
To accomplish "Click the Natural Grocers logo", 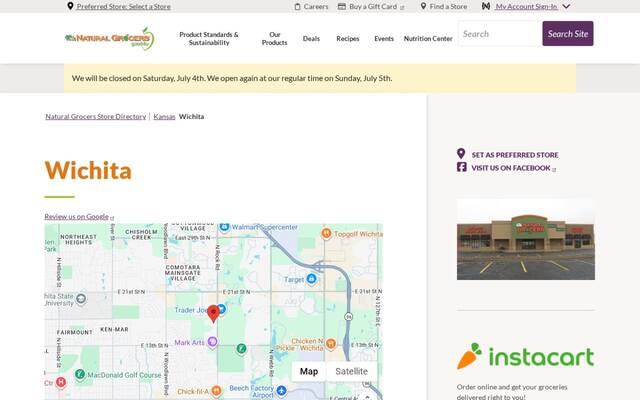I will [109, 38].
